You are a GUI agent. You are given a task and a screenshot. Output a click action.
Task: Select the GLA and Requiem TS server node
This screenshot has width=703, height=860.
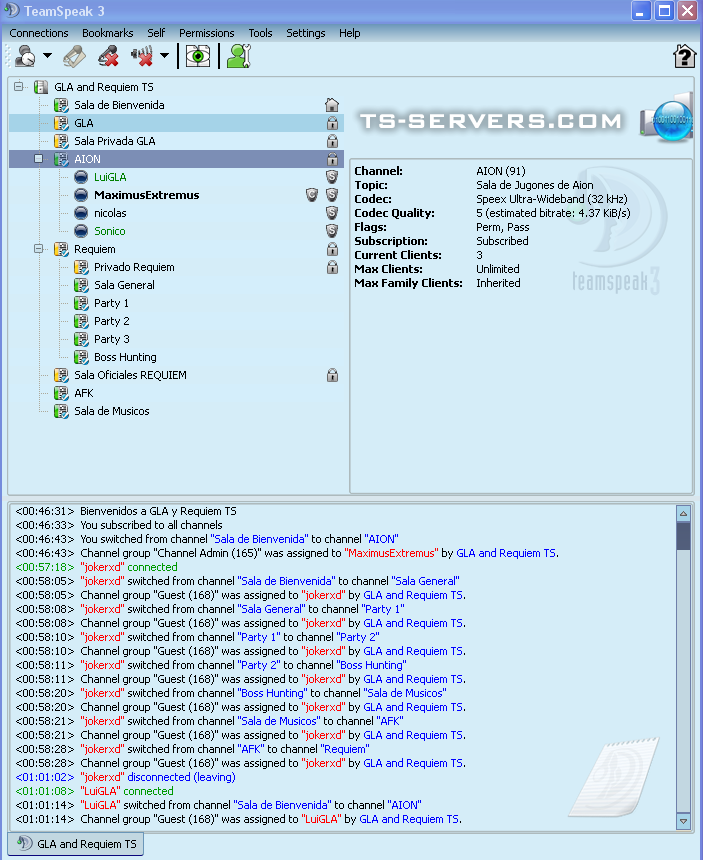pyautogui.click(x=104, y=87)
